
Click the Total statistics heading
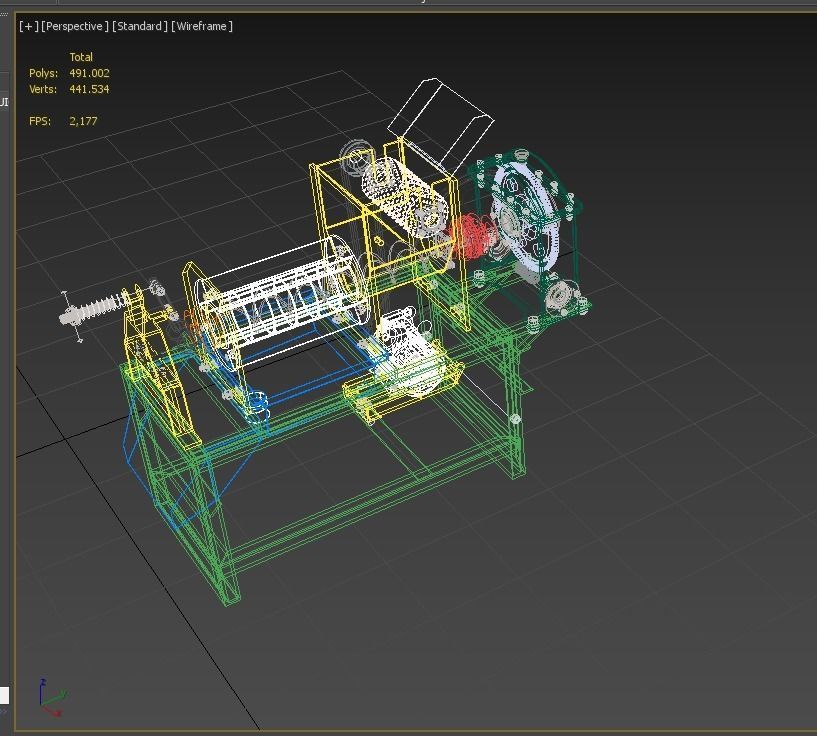click(81, 57)
